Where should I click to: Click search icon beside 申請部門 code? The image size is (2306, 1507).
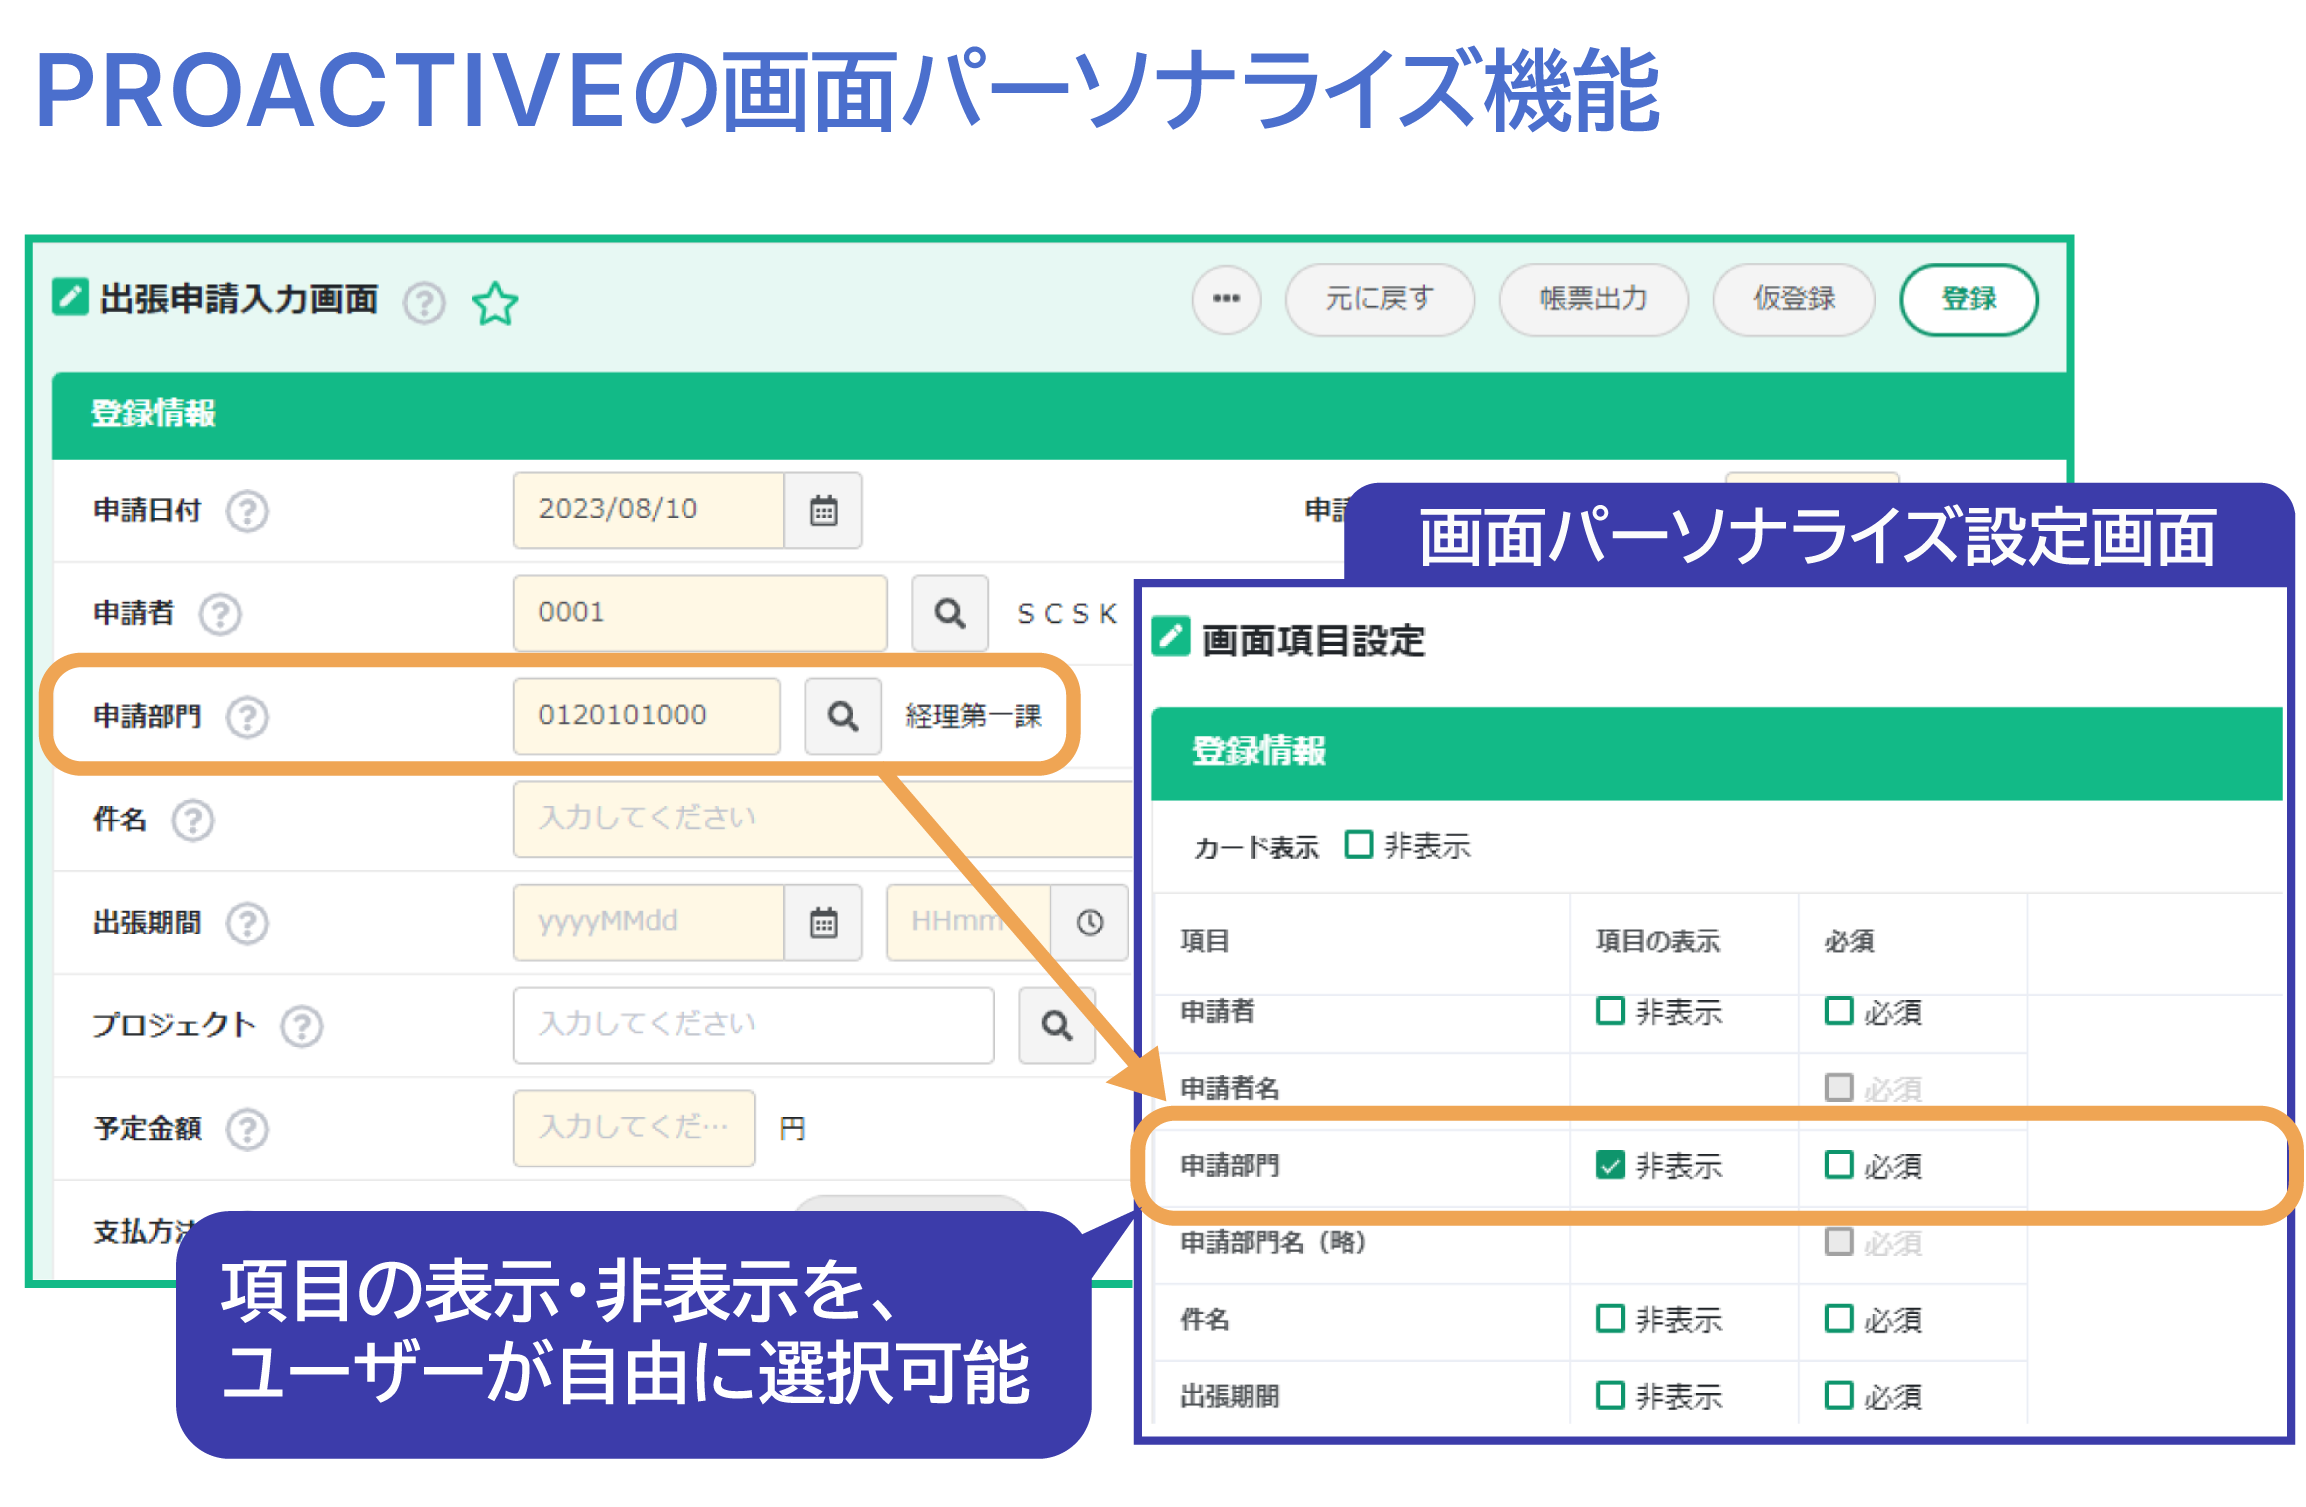pos(843,716)
